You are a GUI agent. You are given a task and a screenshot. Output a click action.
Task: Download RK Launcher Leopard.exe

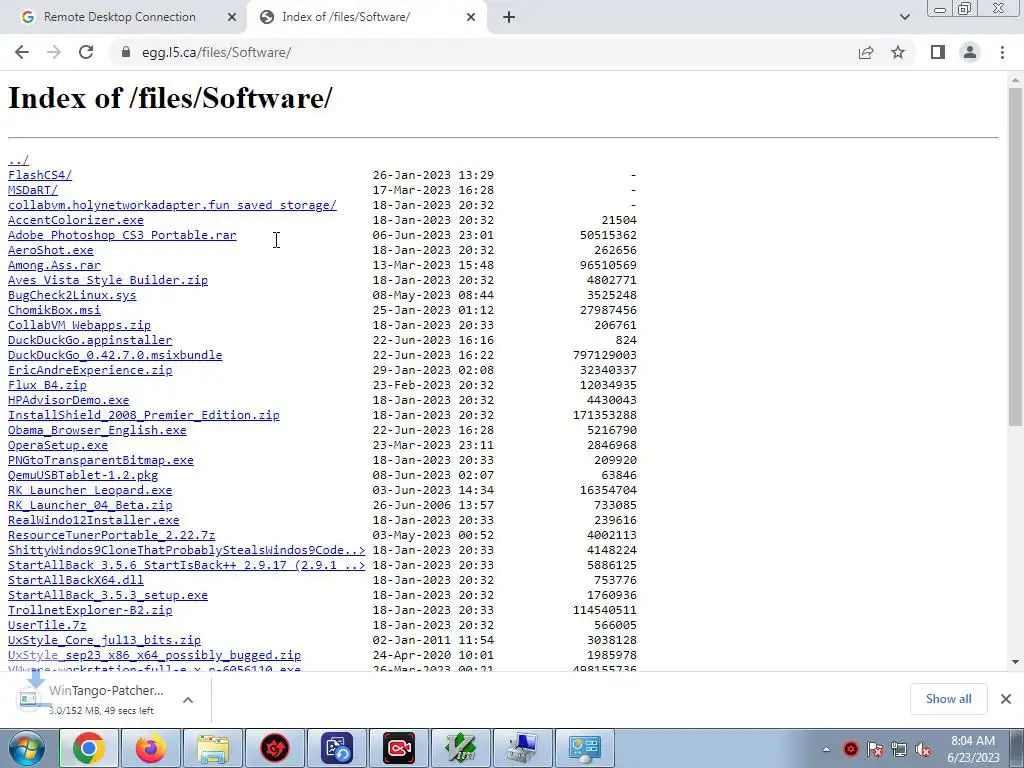click(90, 490)
